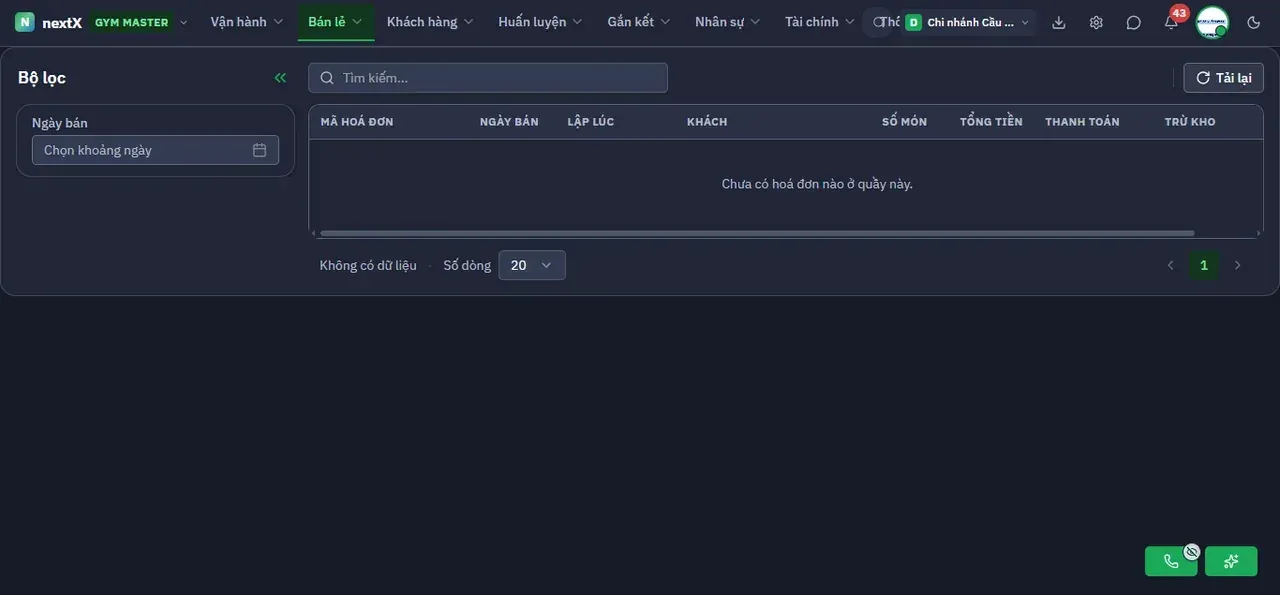Open the Số dòng 20 rows dropdown
1280x595 pixels.
(532, 265)
